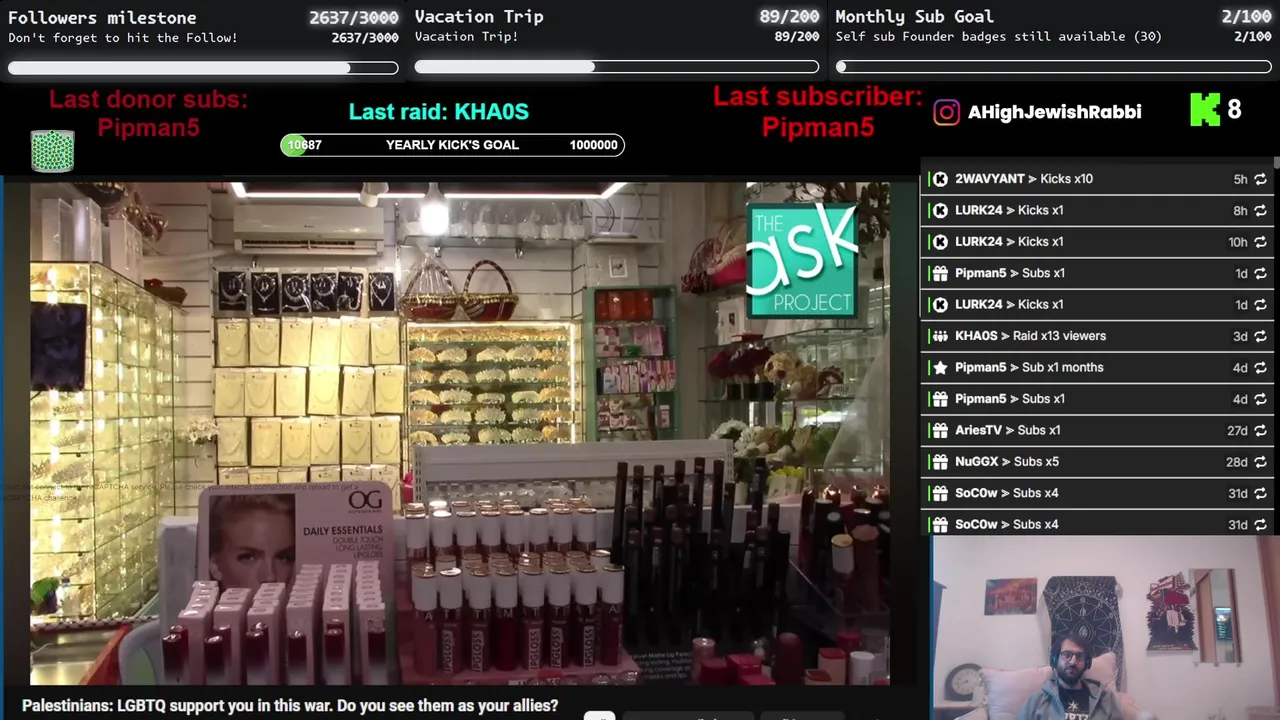Click the AHighJewishRabbi Instagram handle
1280x720 pixels.
(1054, 112)
